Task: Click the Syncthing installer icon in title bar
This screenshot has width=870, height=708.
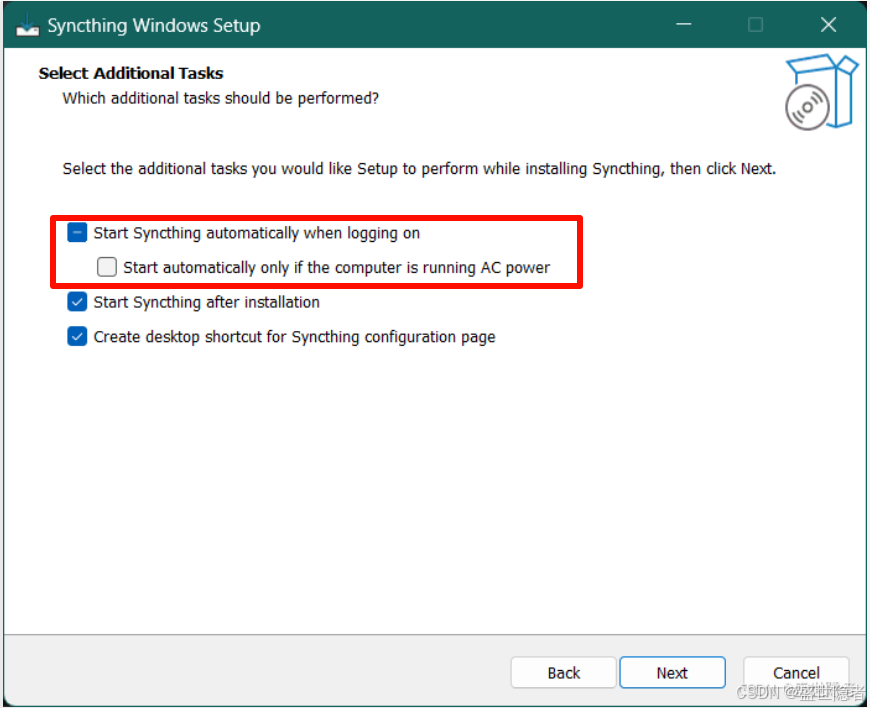Action: click(x=27, y=25)
